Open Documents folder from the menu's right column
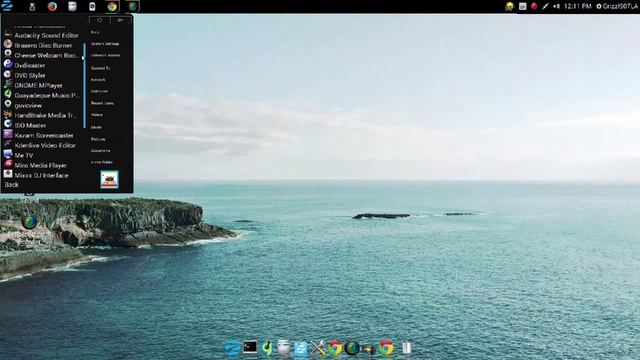The image size is (640, 360). [100, 151]
